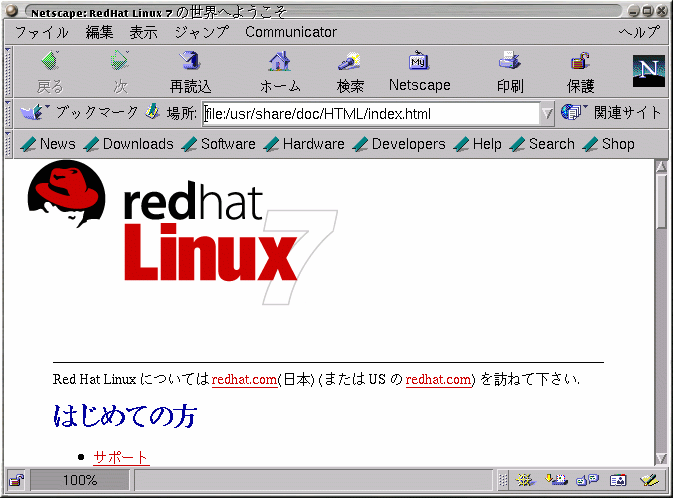The height and width of the screenshot is (498, 673).
Task: Open the 編集 (Edit) menu
Action: click(x=99, y=32)
